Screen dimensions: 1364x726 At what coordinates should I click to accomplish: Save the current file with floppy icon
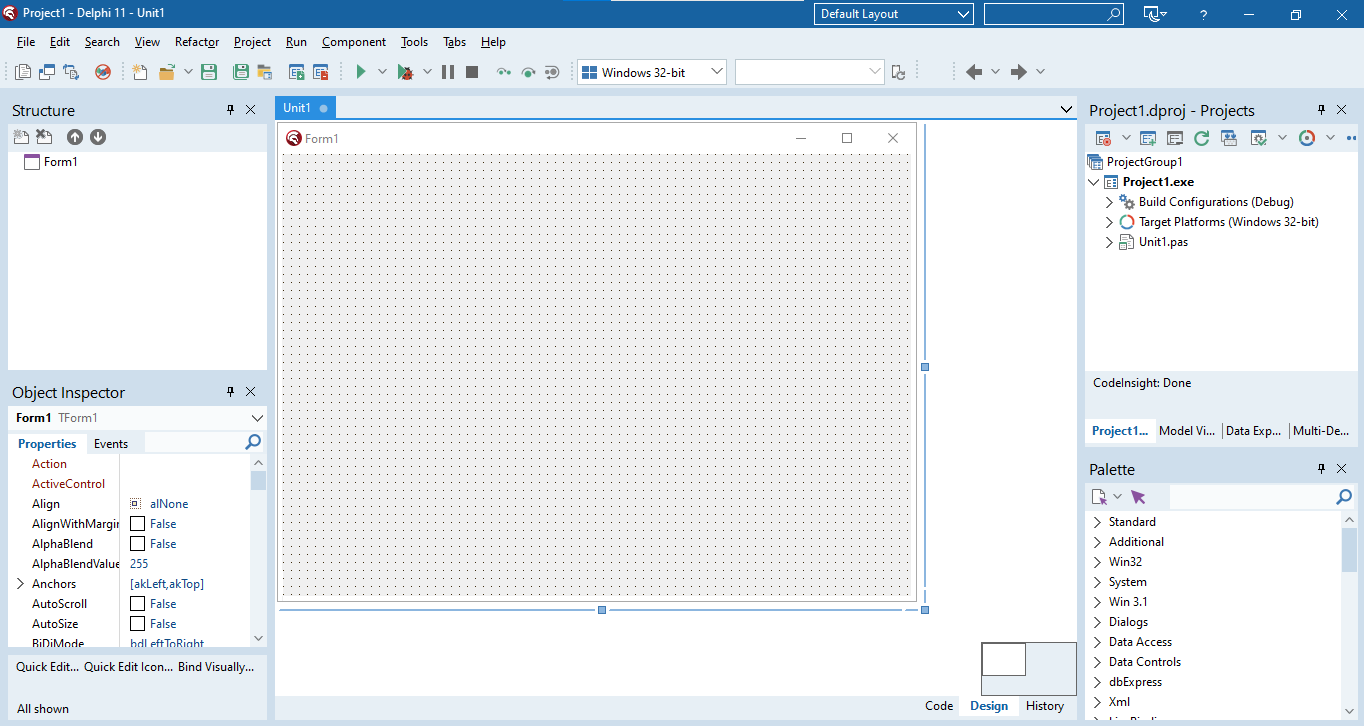(209, 72)
